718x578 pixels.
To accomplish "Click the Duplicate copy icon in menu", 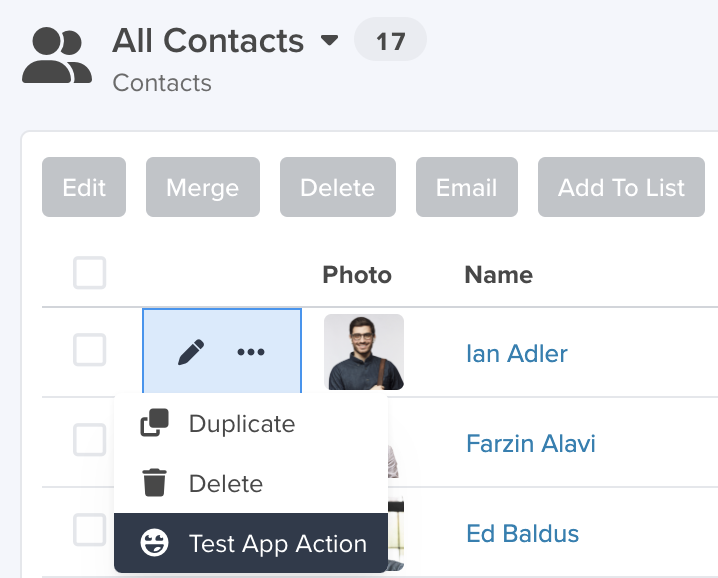I will click(x=154, y=423).
